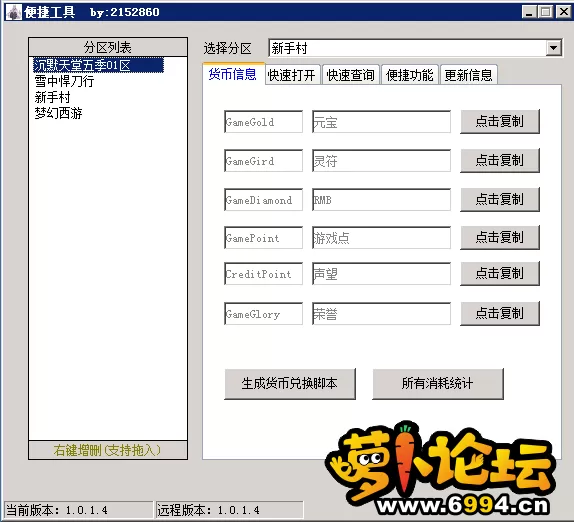Copy the GamePoint row with 点击复制

click(500, 238)
